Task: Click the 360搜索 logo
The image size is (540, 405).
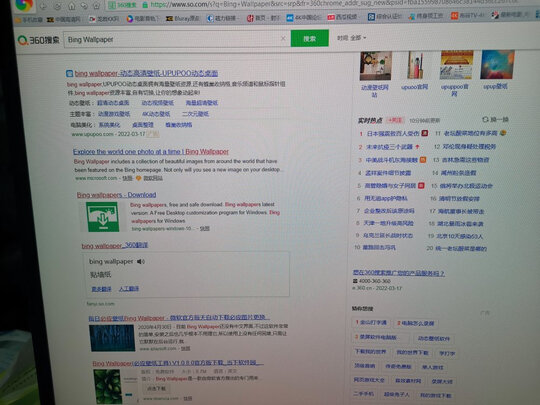Action: (38, 40)
